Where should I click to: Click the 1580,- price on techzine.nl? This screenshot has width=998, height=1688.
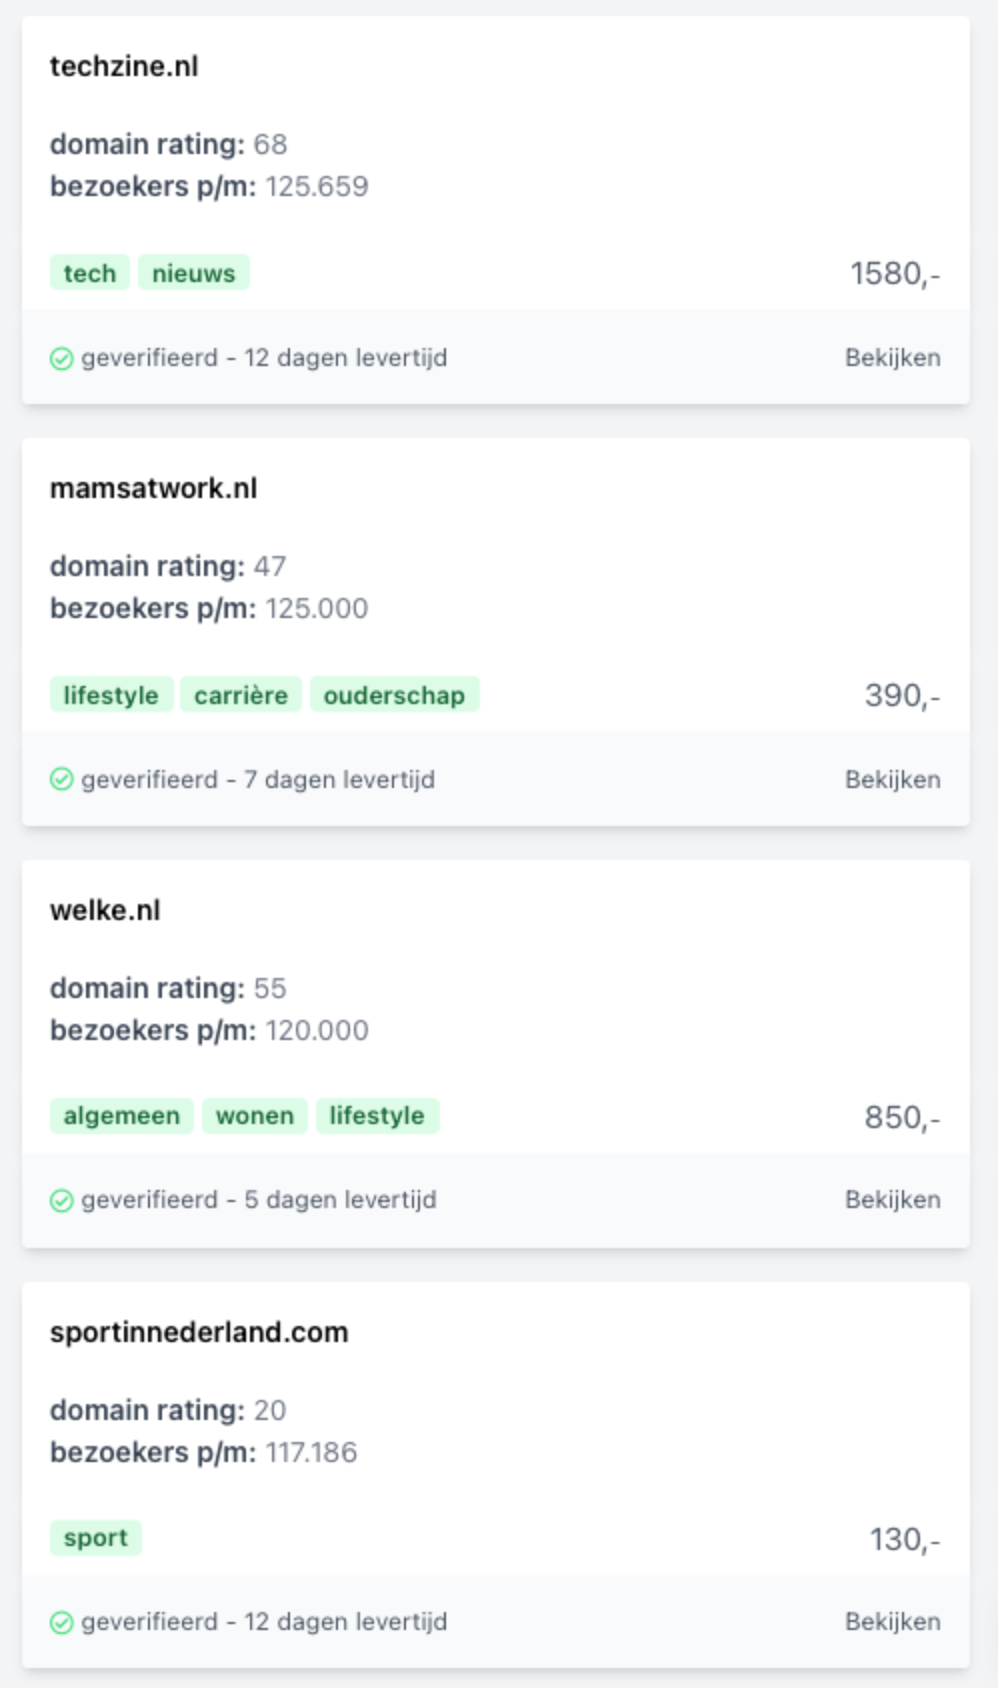point(895,273)
